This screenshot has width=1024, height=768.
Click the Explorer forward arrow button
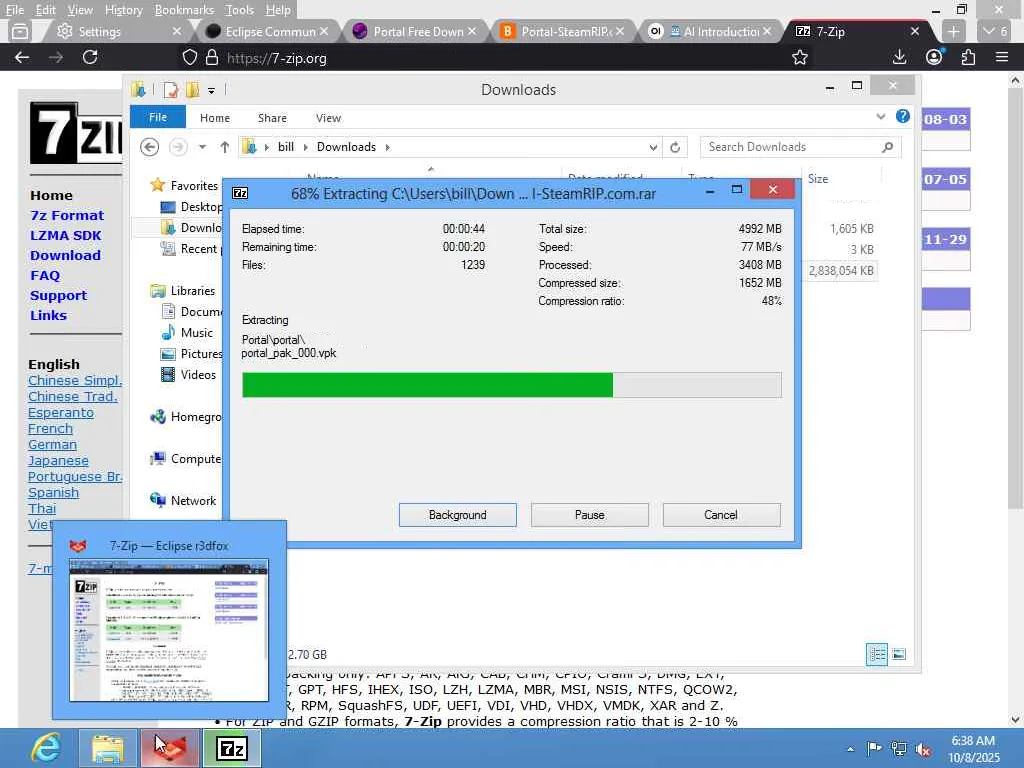click(178, 147)
